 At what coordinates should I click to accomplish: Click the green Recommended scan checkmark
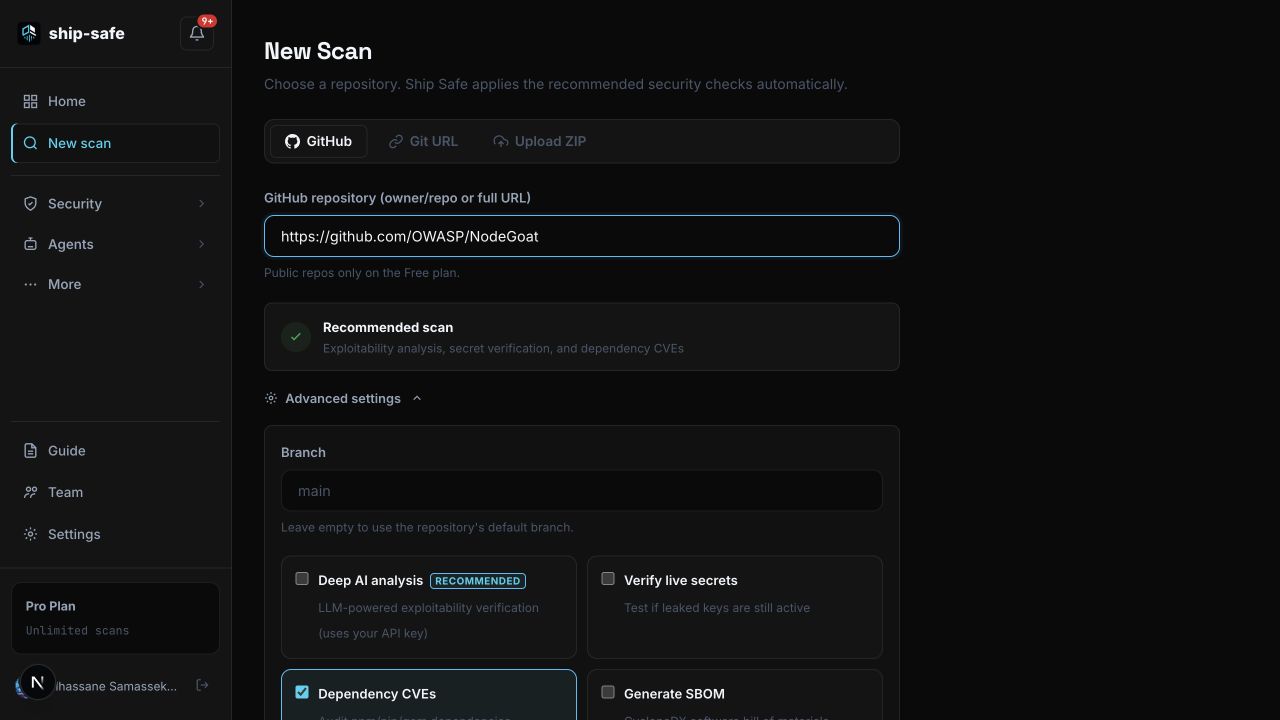point(296,337)
